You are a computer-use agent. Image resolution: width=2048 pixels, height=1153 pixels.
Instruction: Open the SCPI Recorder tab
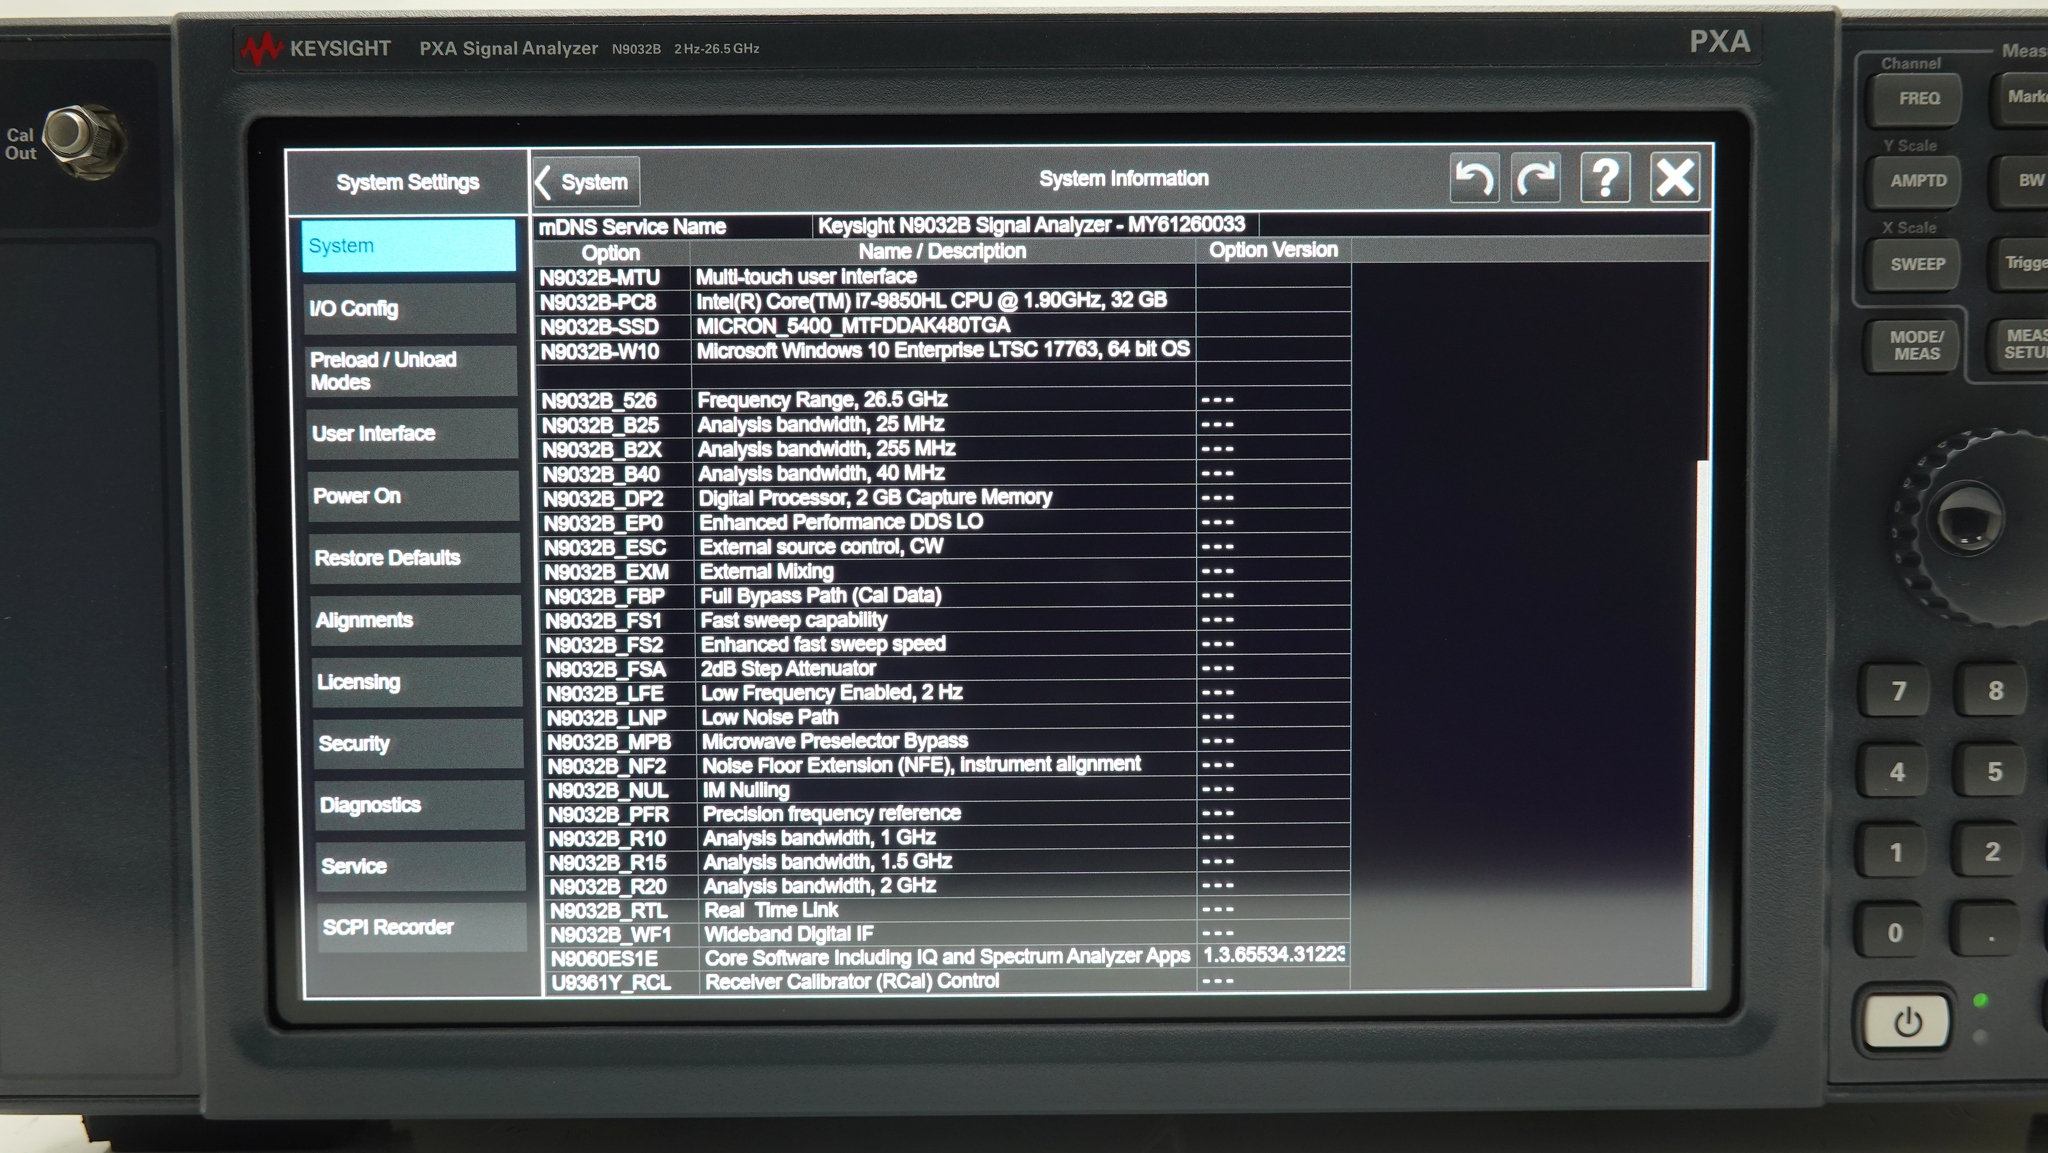[x=421, y=927]
